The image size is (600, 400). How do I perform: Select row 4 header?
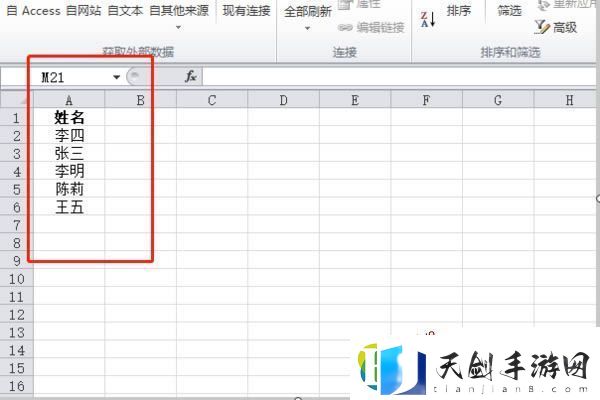coord(16,171)
